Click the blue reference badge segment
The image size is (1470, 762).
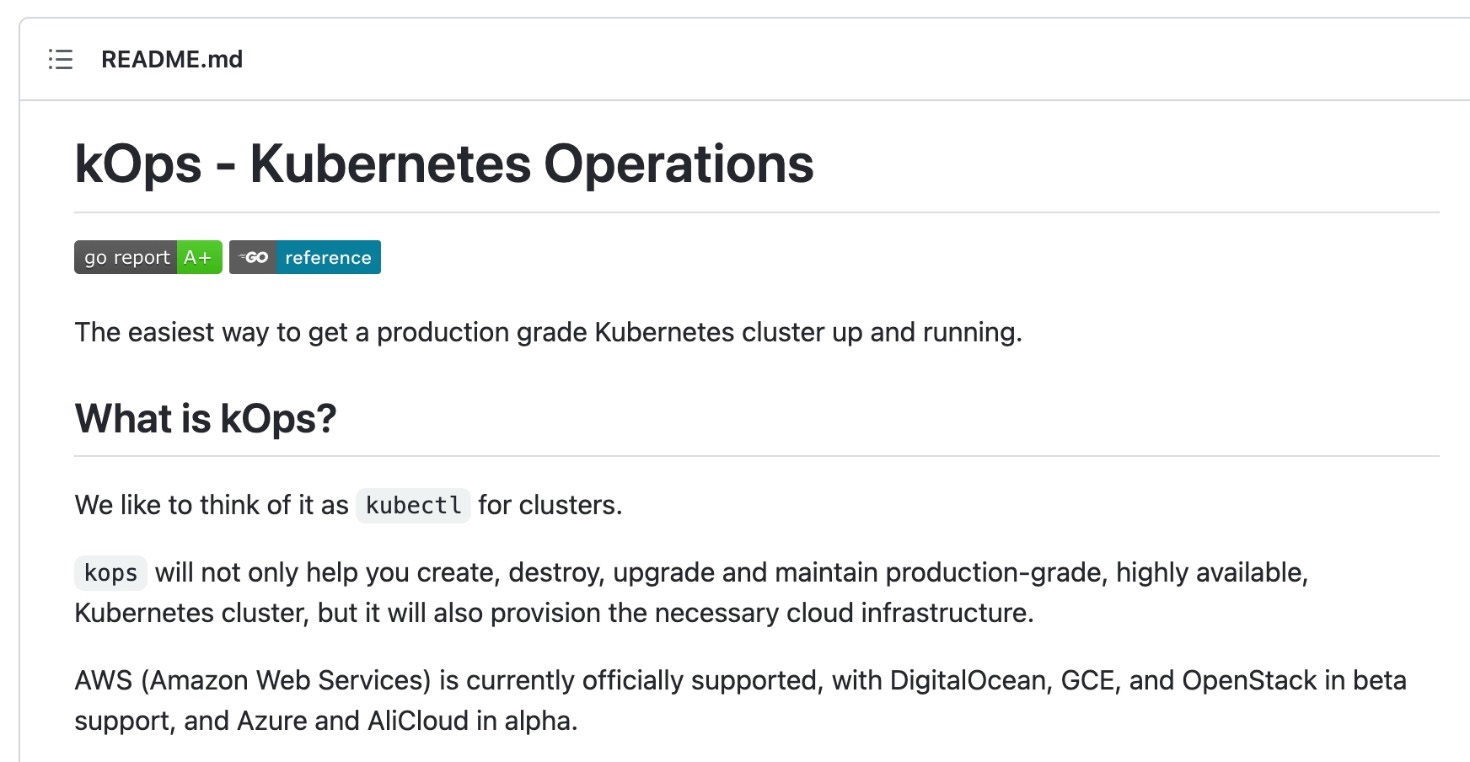[x=328, y=257]
